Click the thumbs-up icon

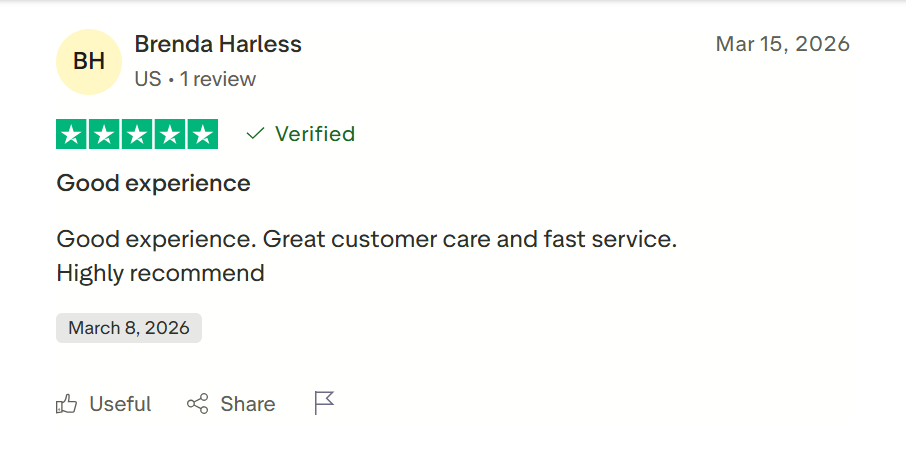pyautogui.click(x=67, y=404)
